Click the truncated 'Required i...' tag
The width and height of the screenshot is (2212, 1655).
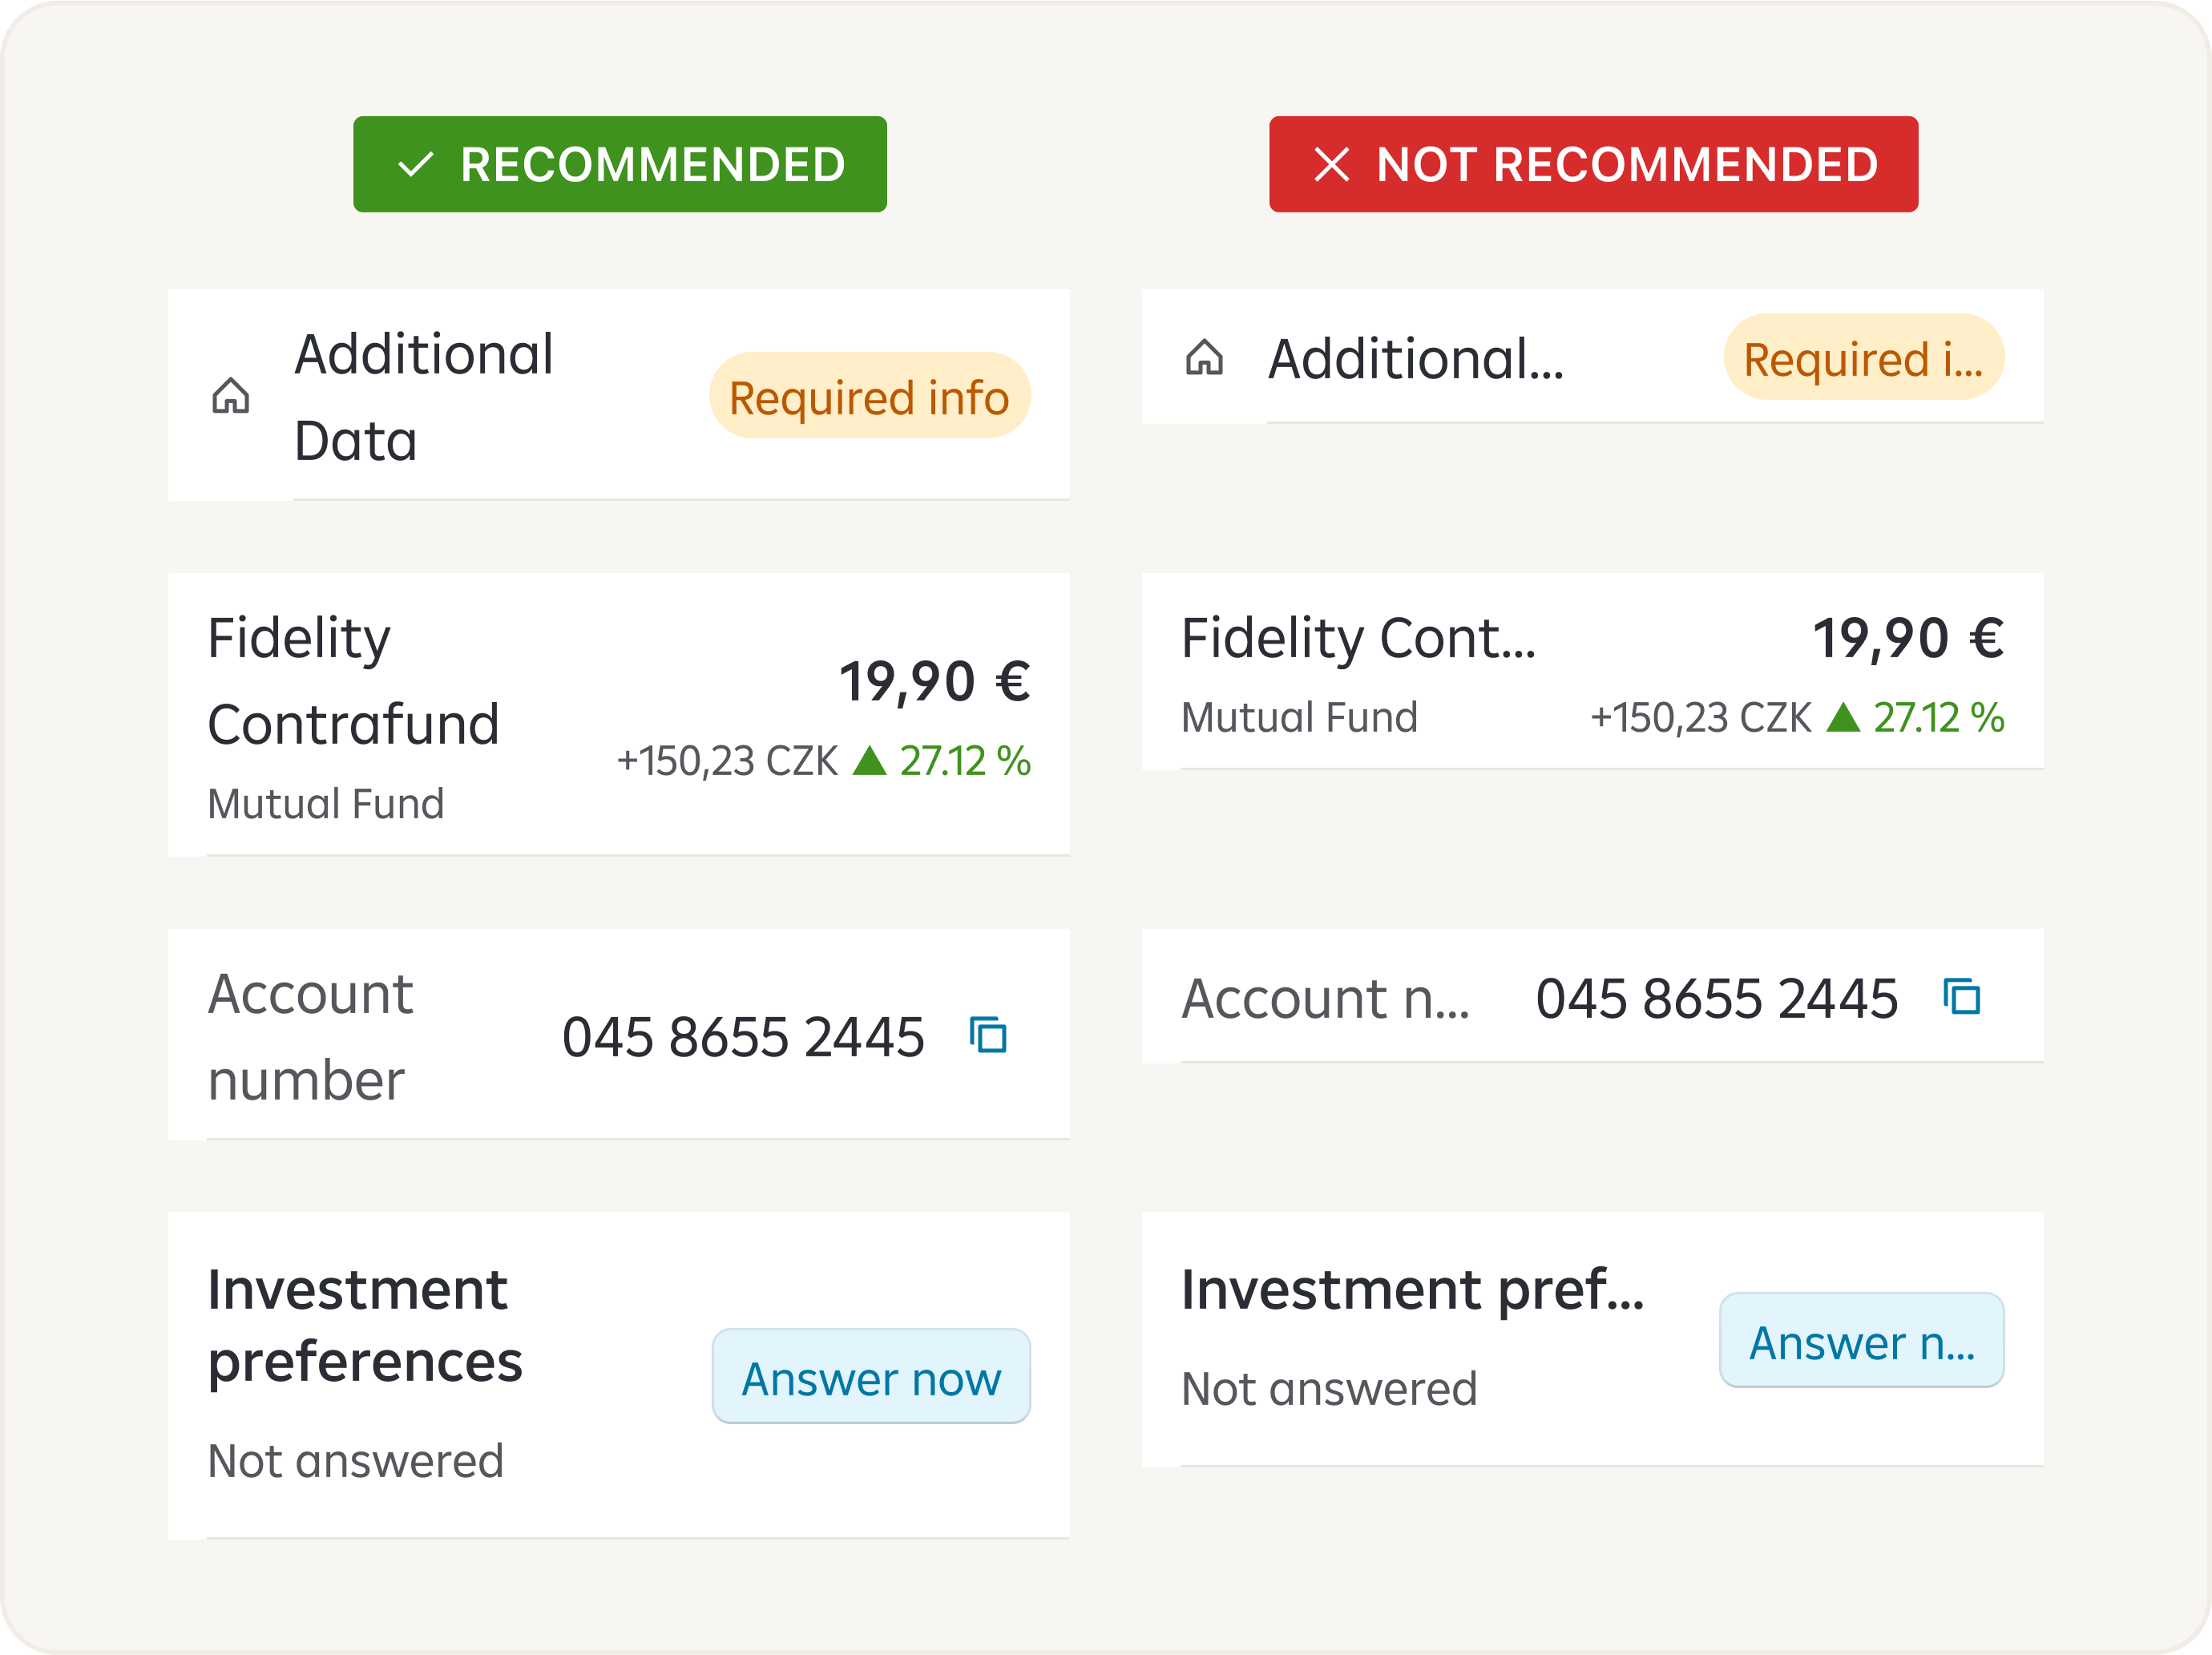[x=1862, y=358]
